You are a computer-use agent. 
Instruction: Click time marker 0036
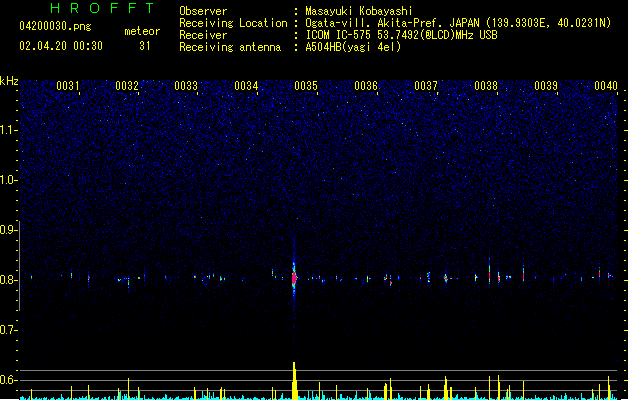coord(366,86)
